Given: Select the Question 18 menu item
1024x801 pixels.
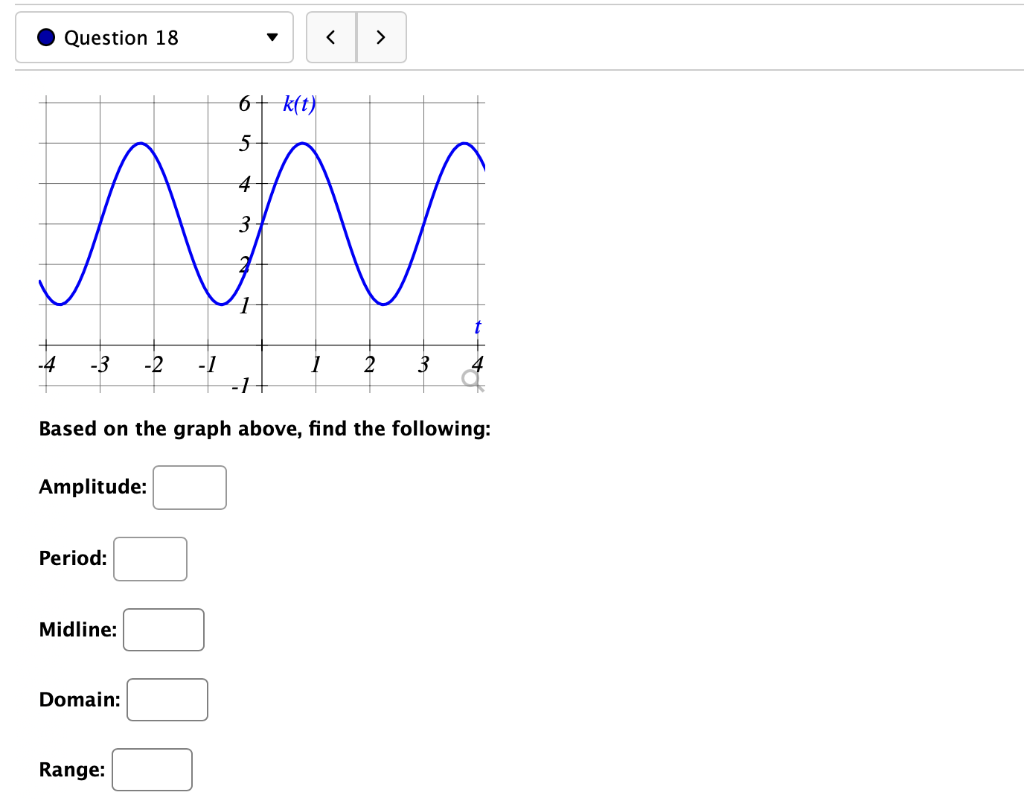Looking at the screenshot, I should 120,37.
